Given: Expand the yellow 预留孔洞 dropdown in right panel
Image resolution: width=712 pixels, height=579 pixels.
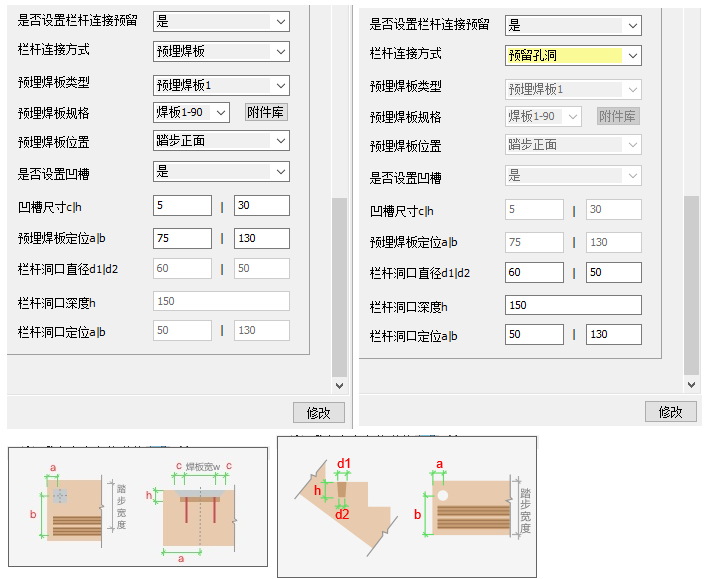Looking at the screenshot, I should click(x=573, y=56).
